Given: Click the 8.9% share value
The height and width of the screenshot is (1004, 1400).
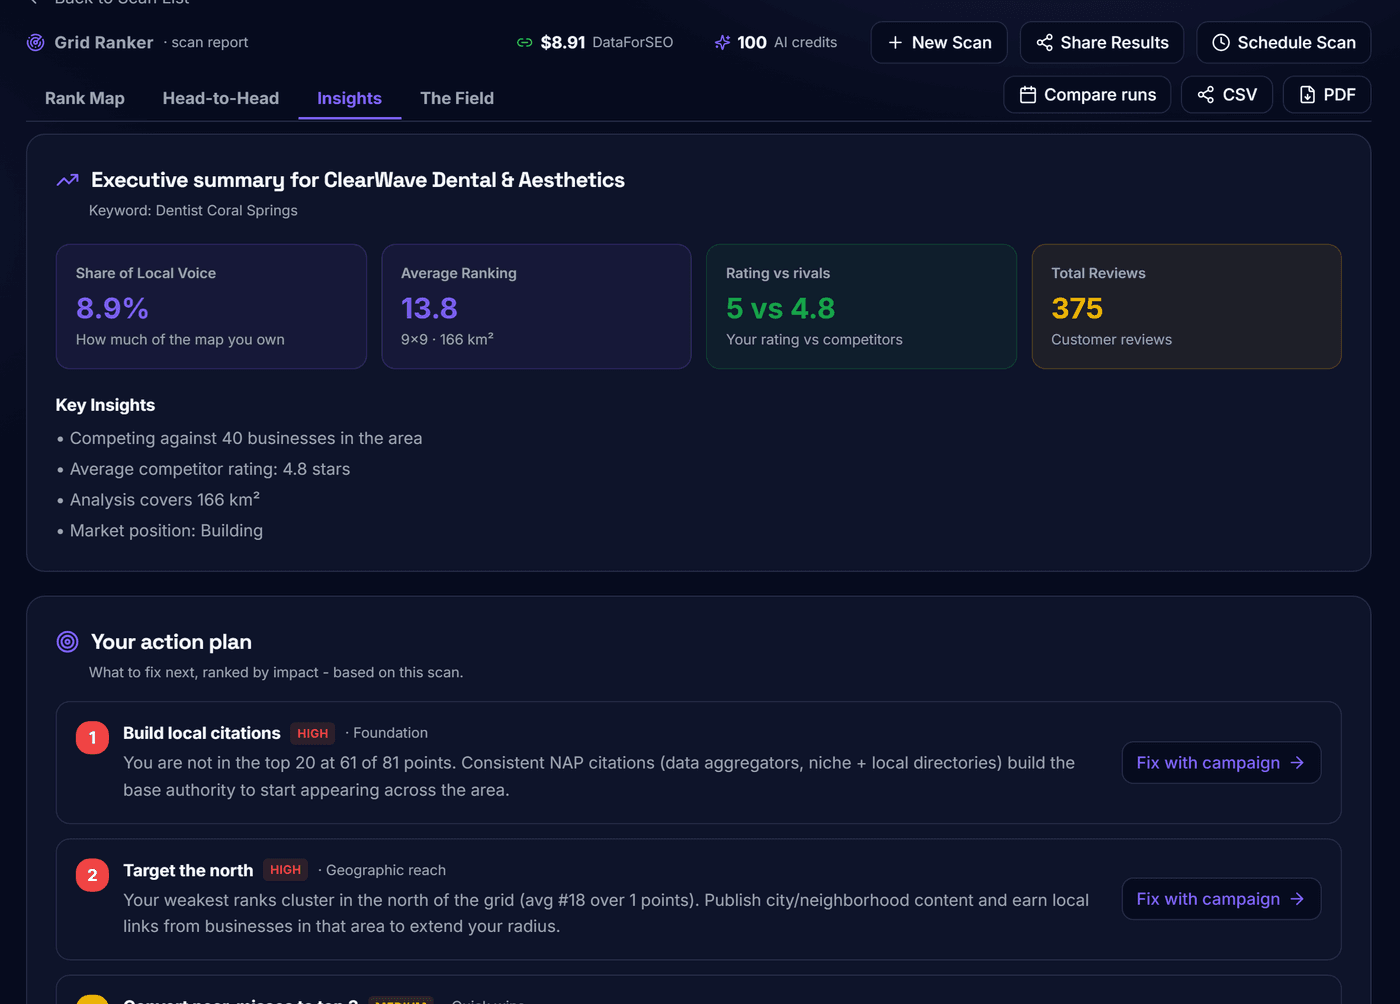Looking at the screenshot, I should (112, 308).
